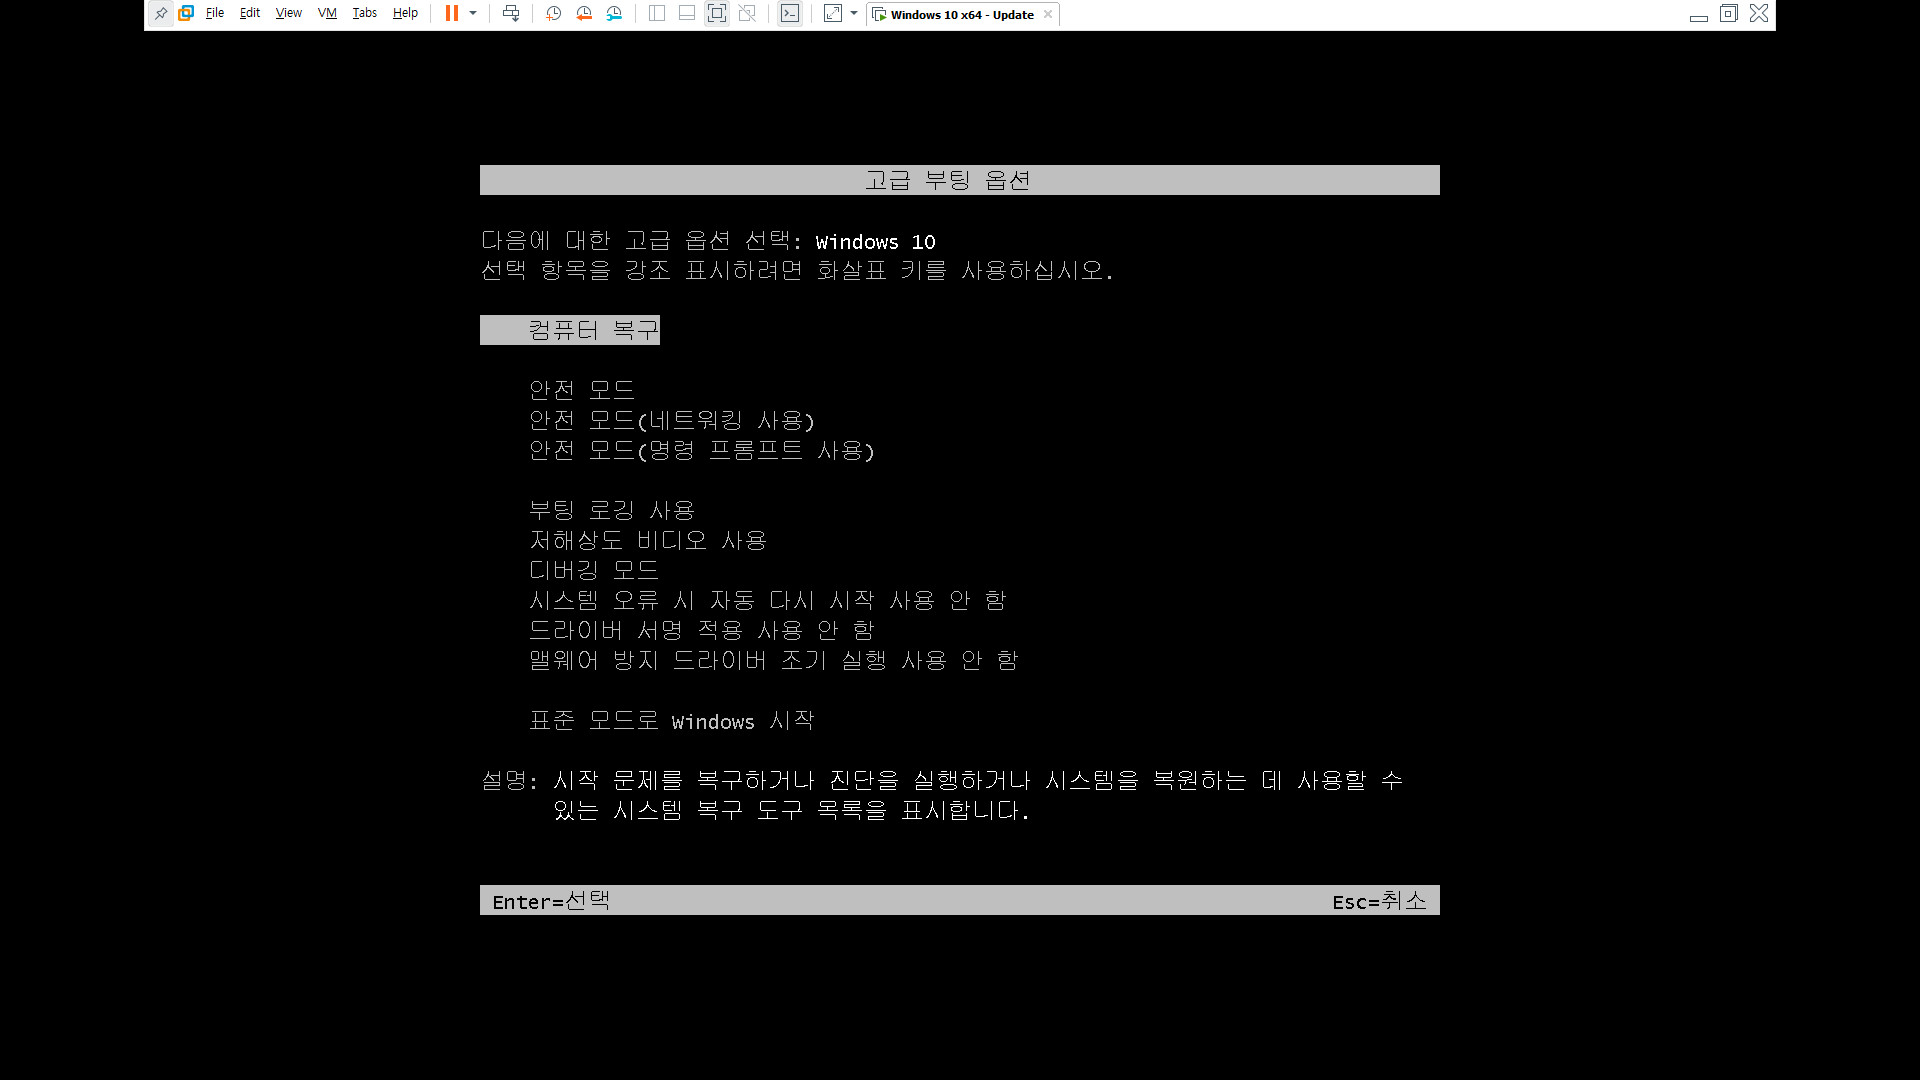
Task: Select 드라이버 서명 적용 사용 안 함
Action: click(x=702, y=630)
